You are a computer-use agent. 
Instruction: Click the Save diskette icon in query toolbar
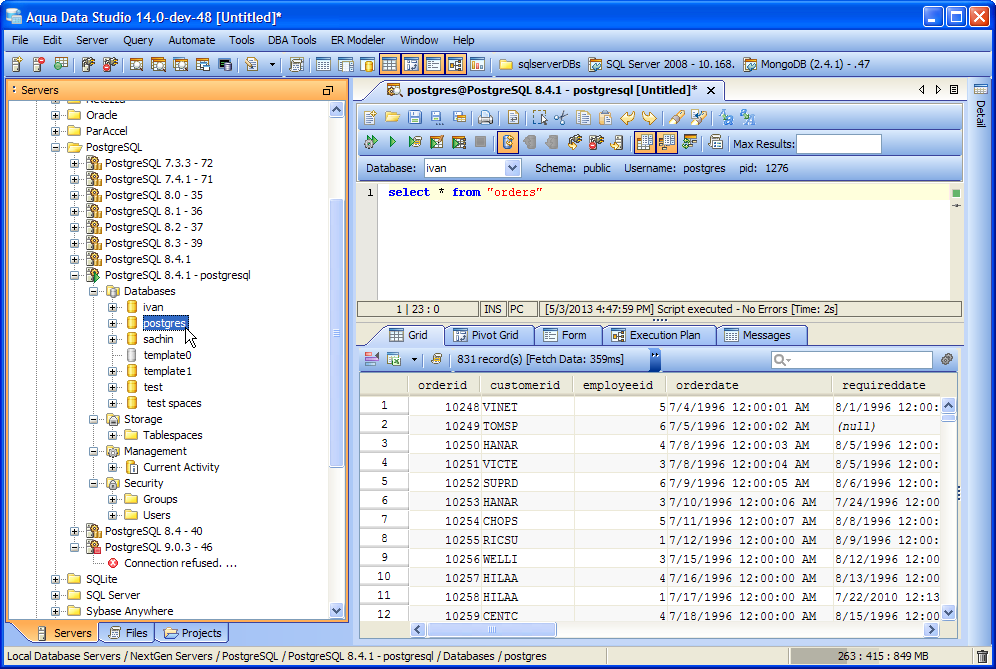pyautogui.click(x=415, y=118)
